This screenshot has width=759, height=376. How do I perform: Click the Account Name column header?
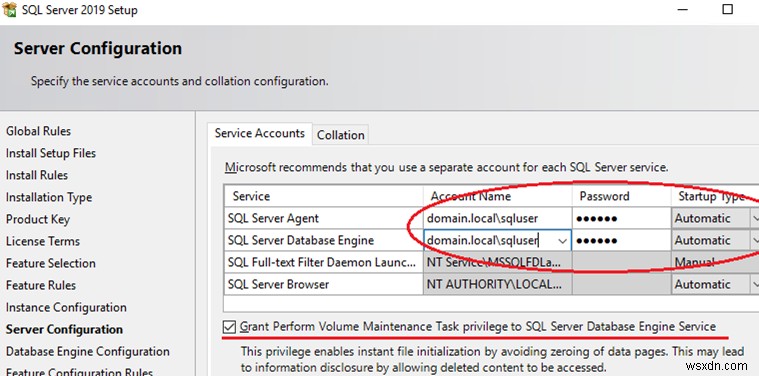point(498,196)
